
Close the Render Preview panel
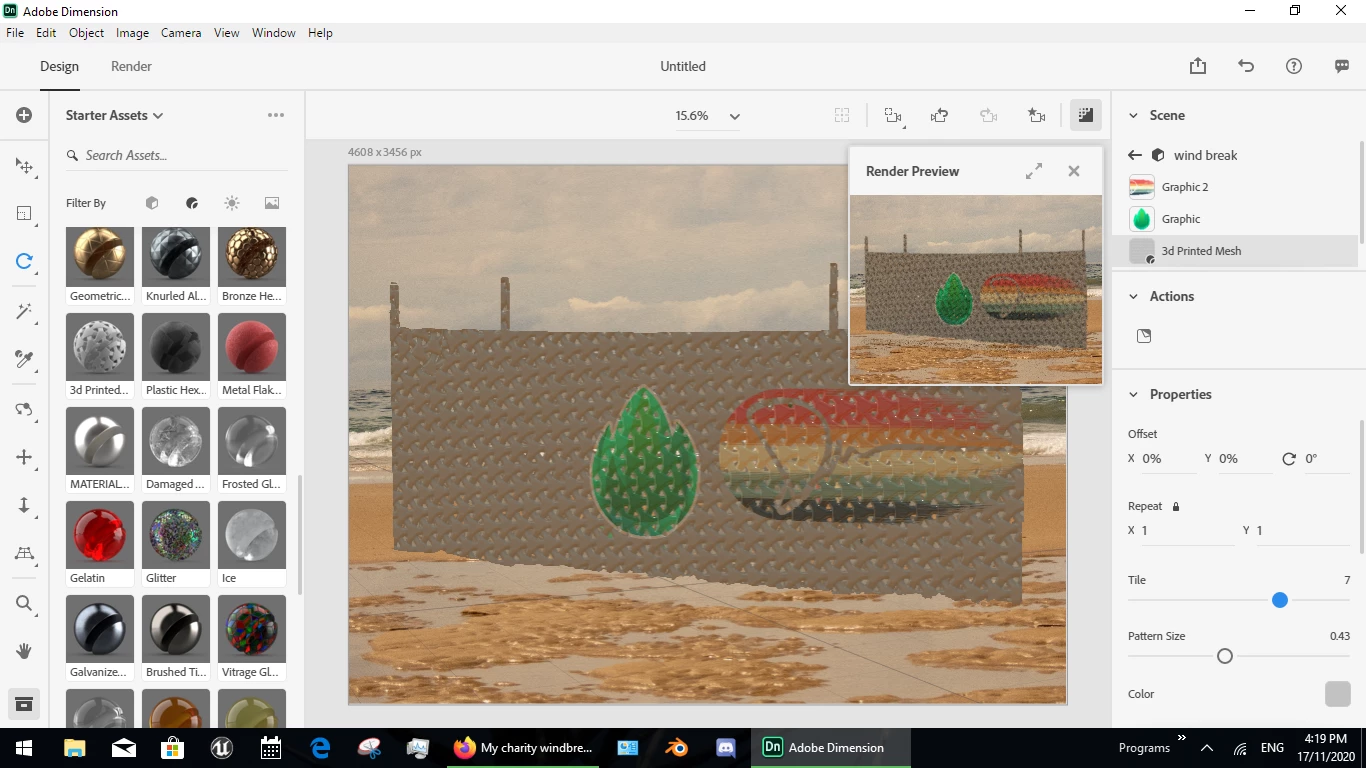point(1074,171)
